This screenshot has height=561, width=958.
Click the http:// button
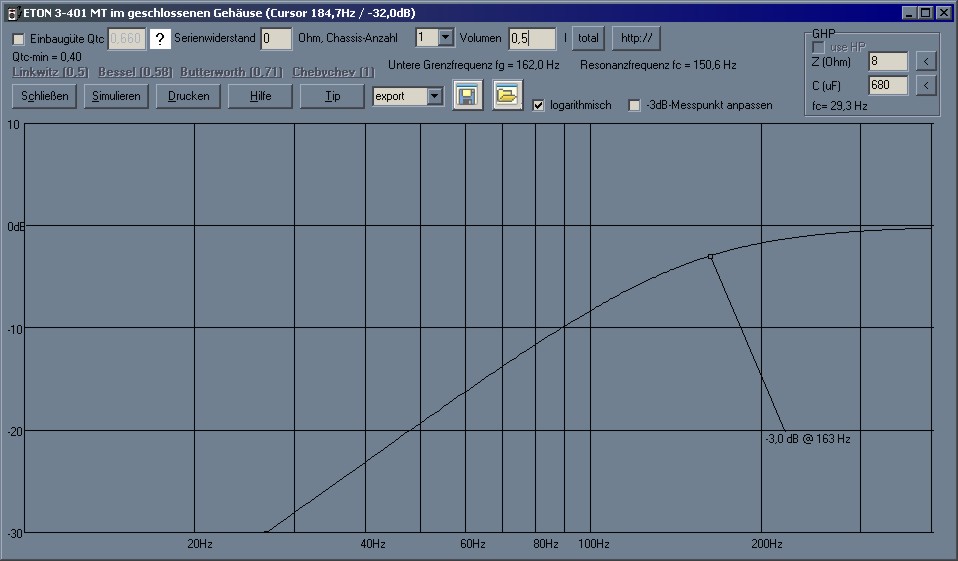(x=637, y=38)
